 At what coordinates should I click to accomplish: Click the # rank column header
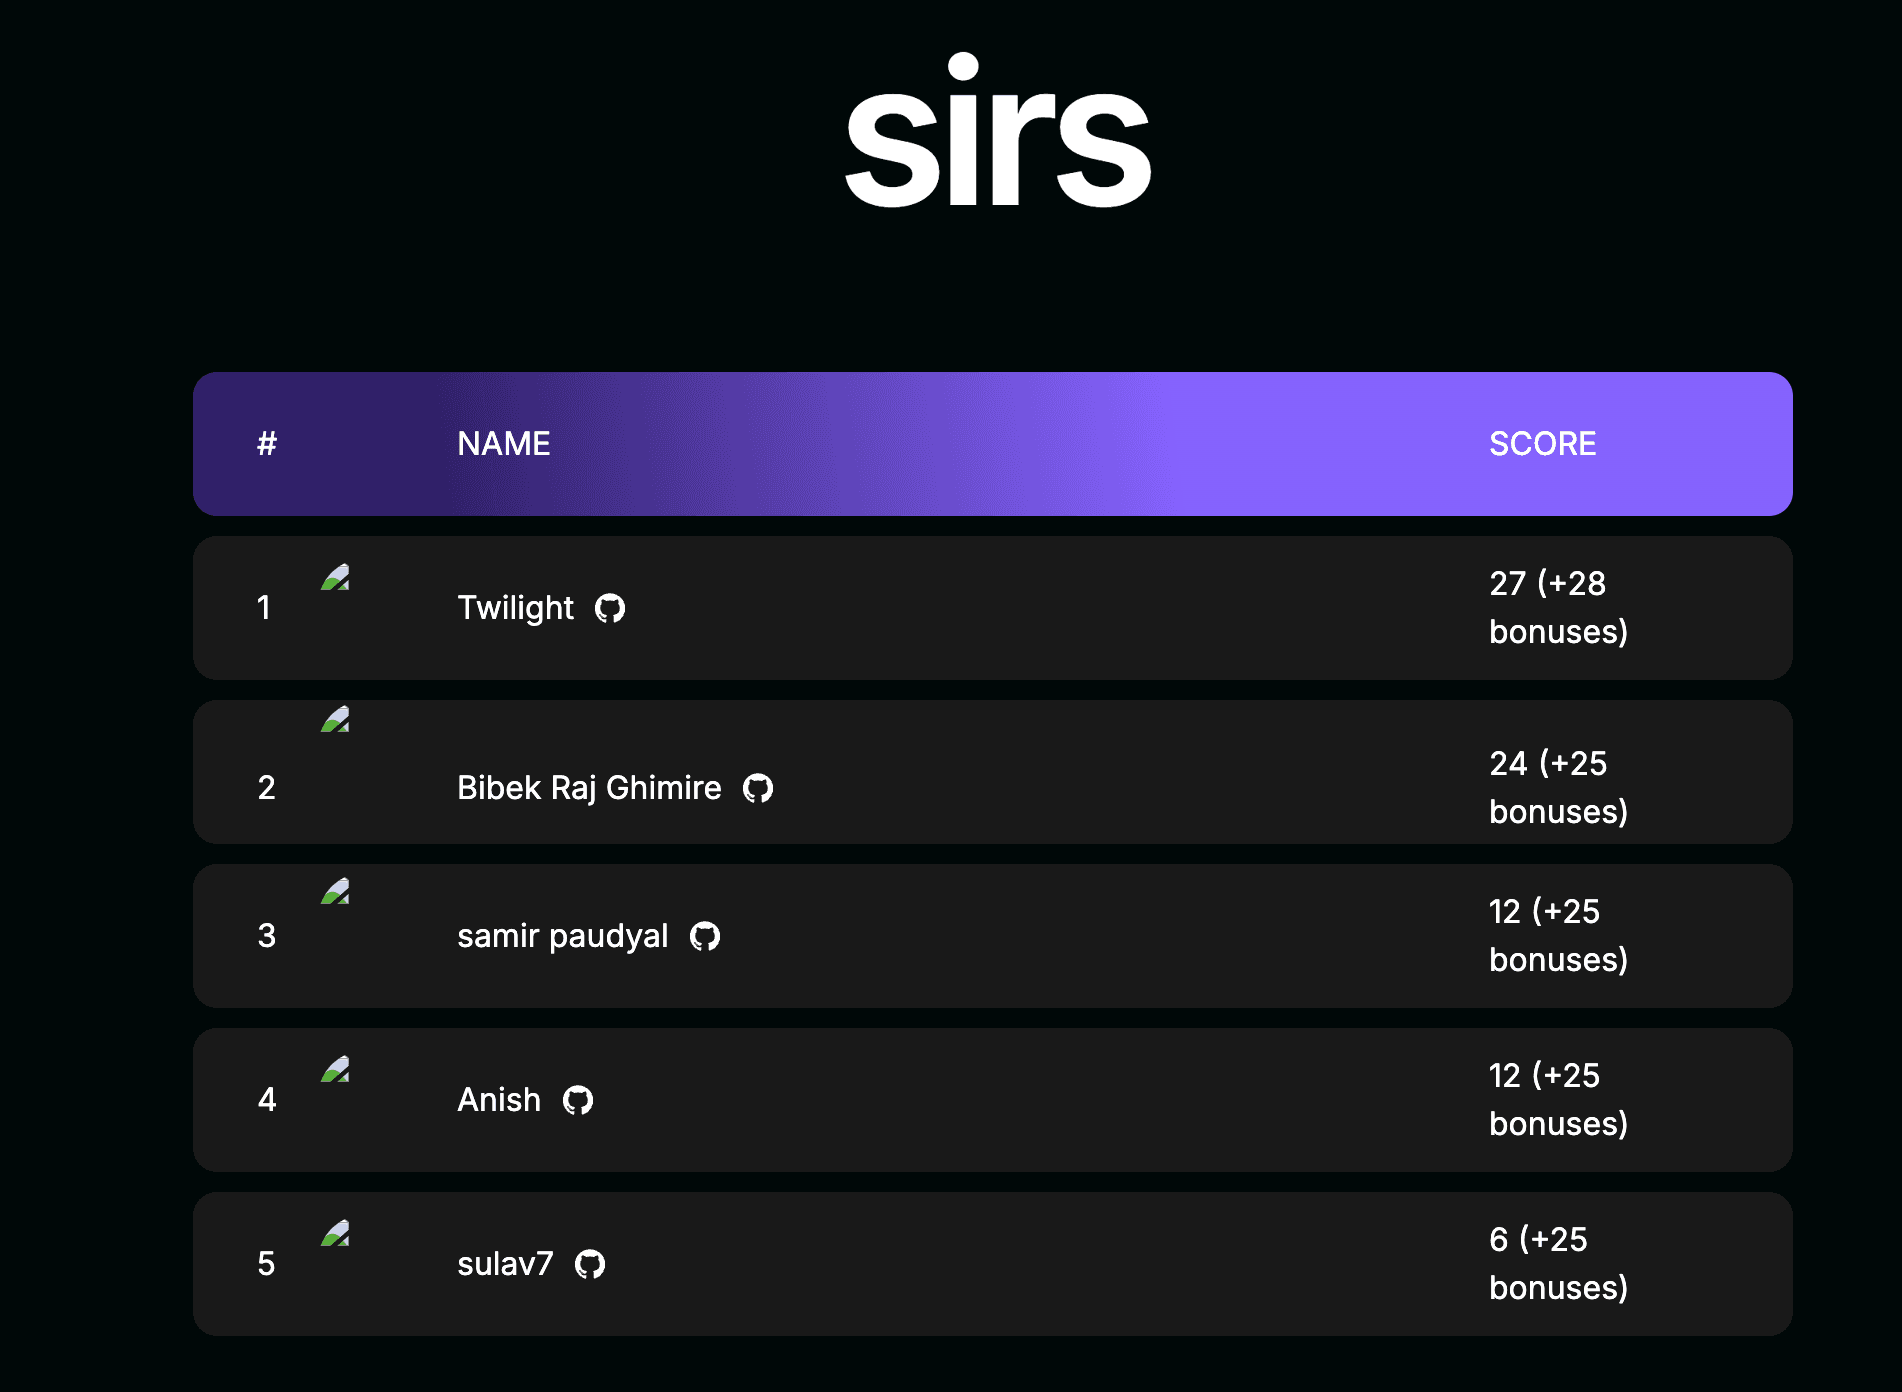(267, 444)
